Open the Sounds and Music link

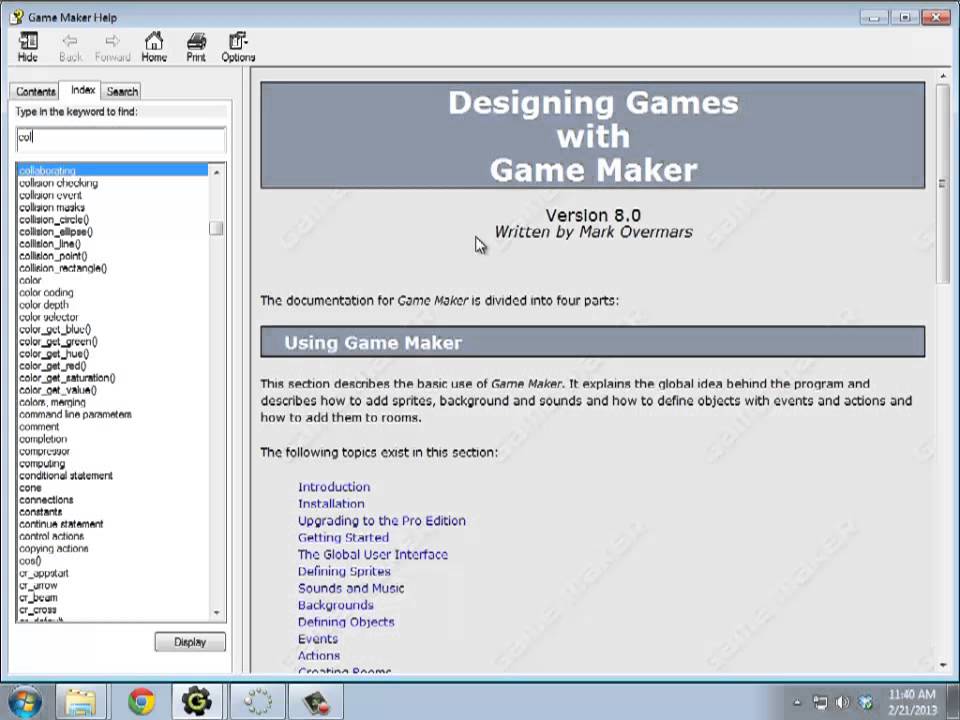(x=351, y=588)
